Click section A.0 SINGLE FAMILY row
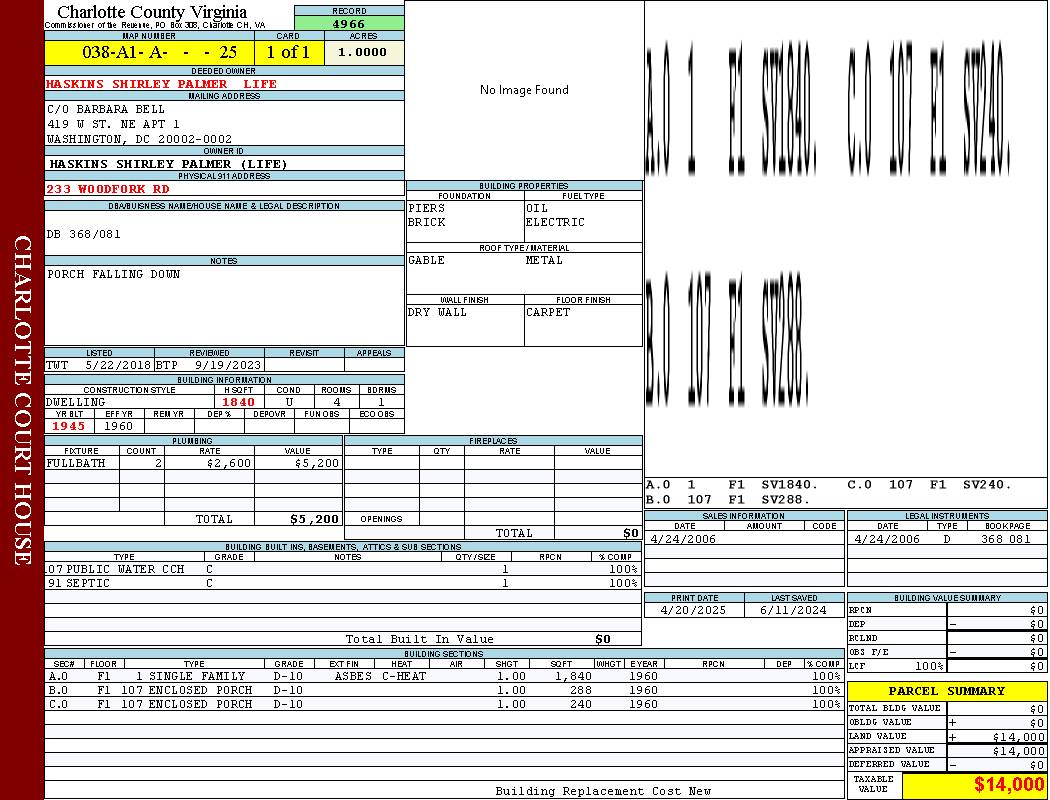The image size is (1050, 800). [445, 677]
